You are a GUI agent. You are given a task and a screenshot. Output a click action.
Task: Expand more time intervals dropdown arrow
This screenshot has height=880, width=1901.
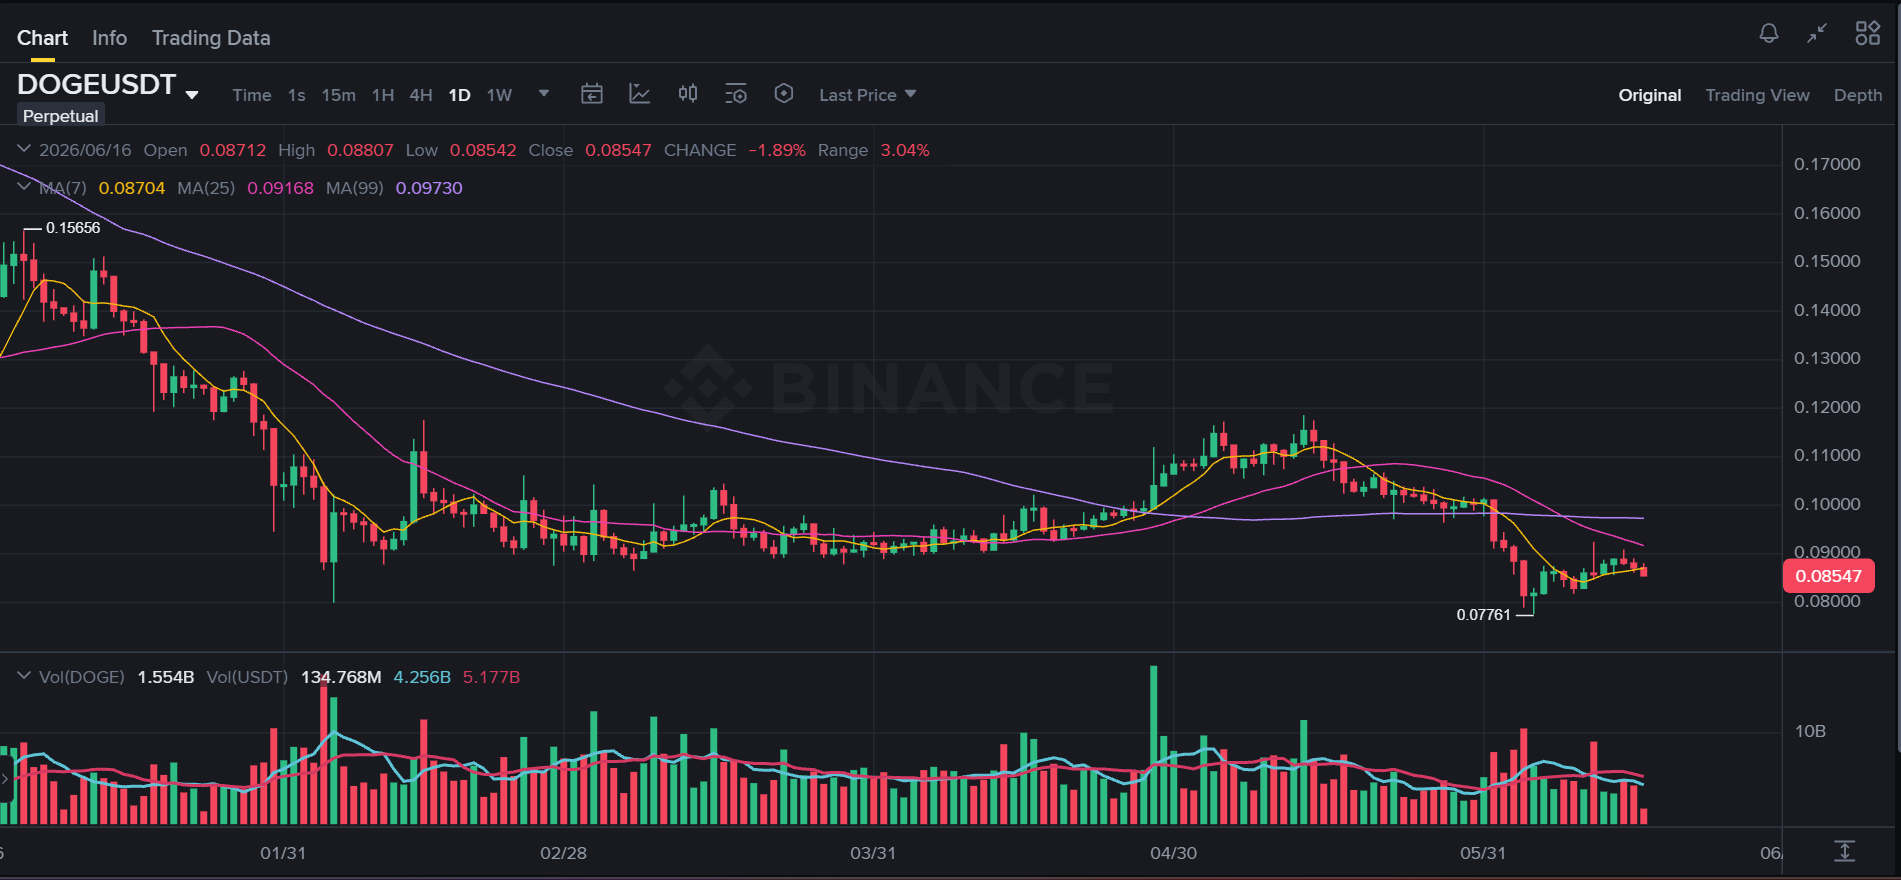pos(544,93)
